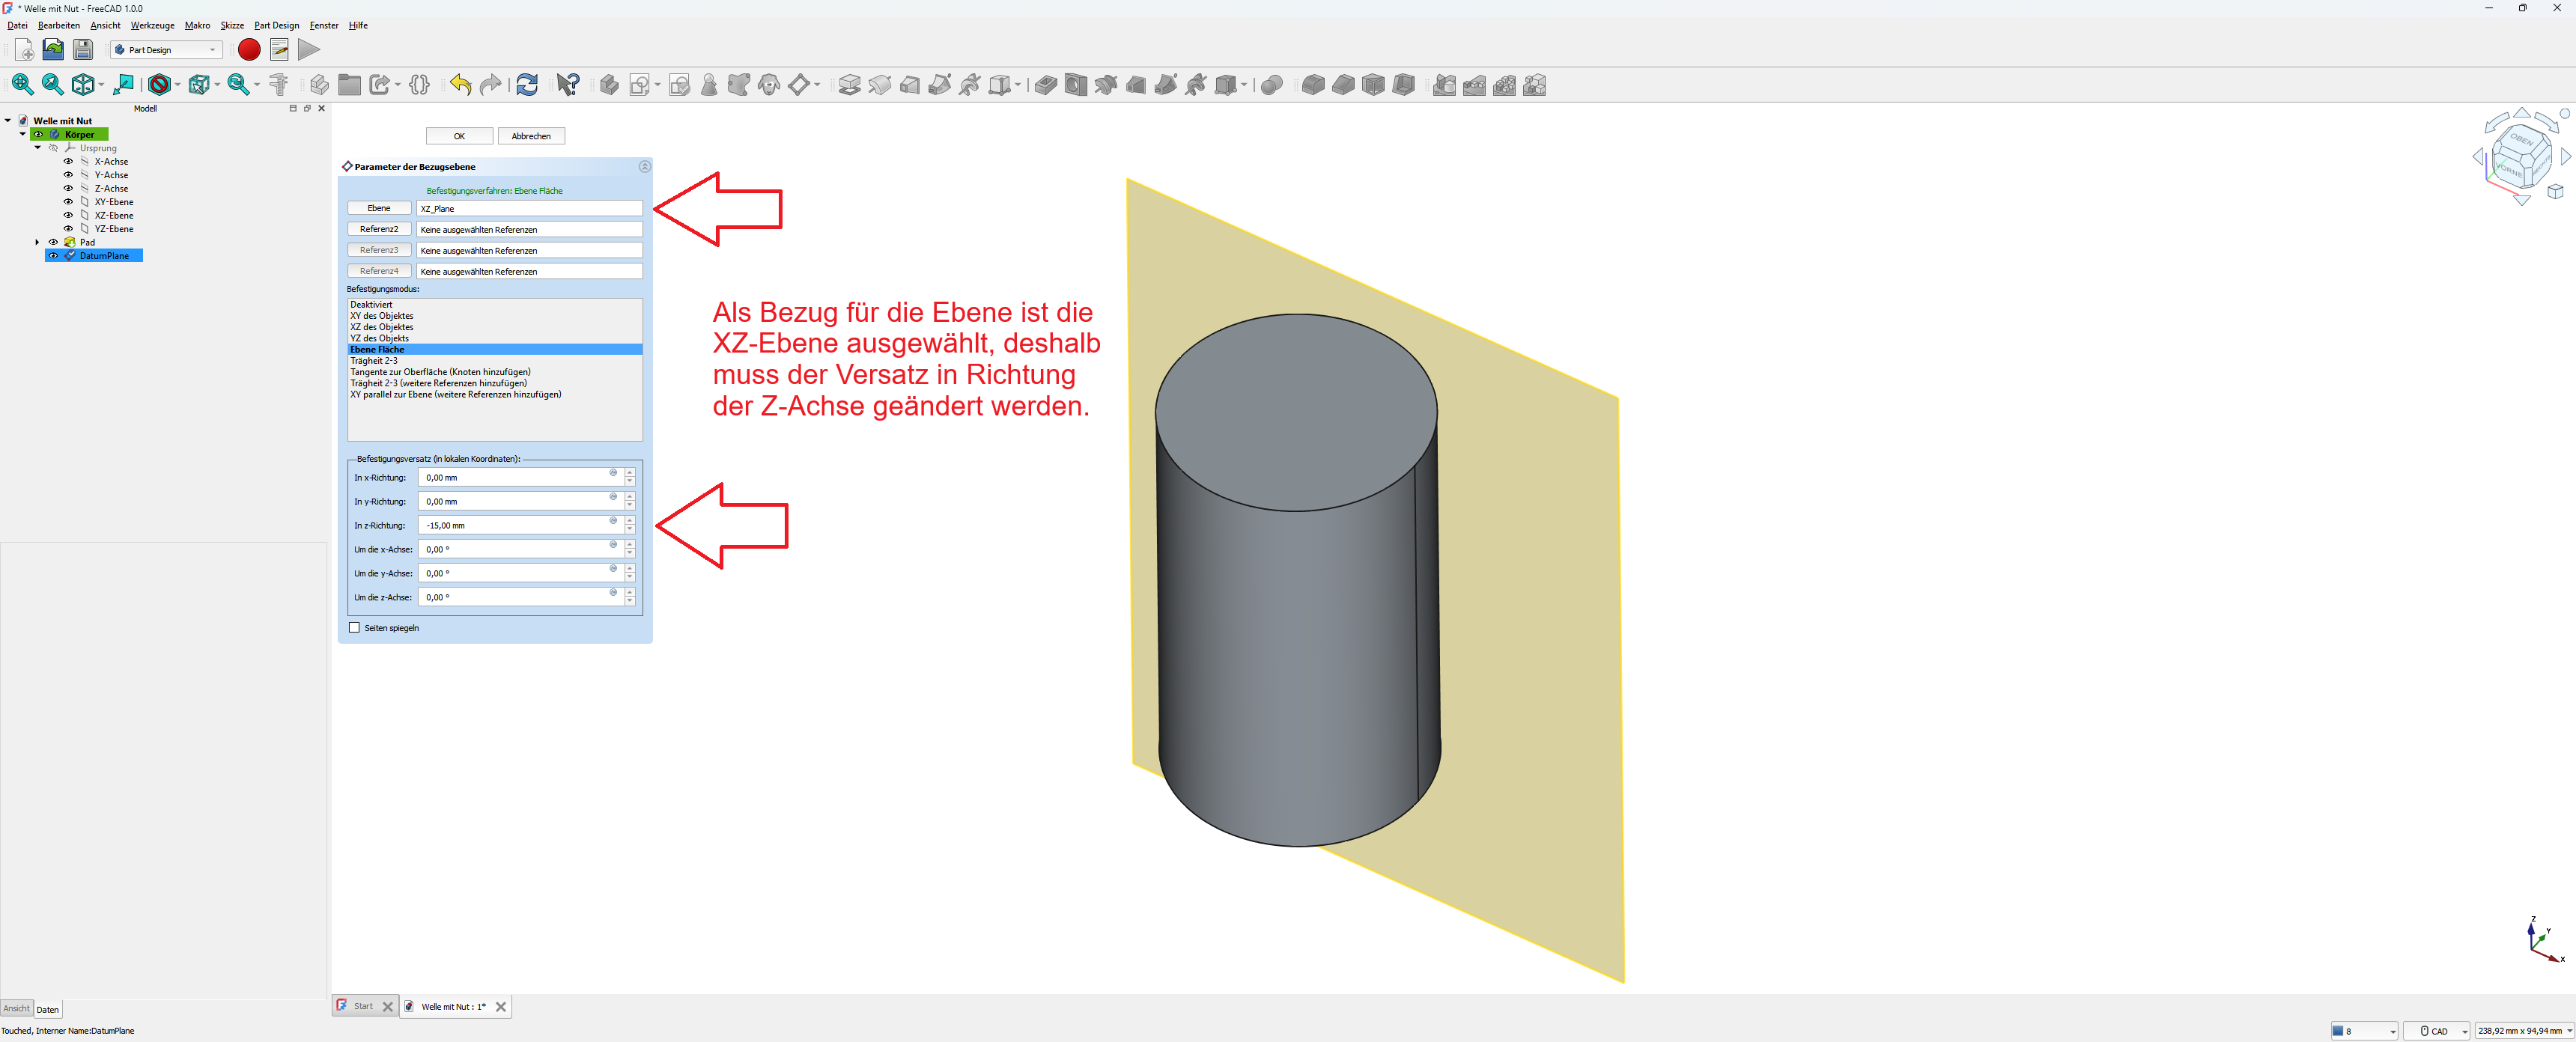Open the Datei menu
The height and width of the screenshot is (1042, 2576).
18,25
